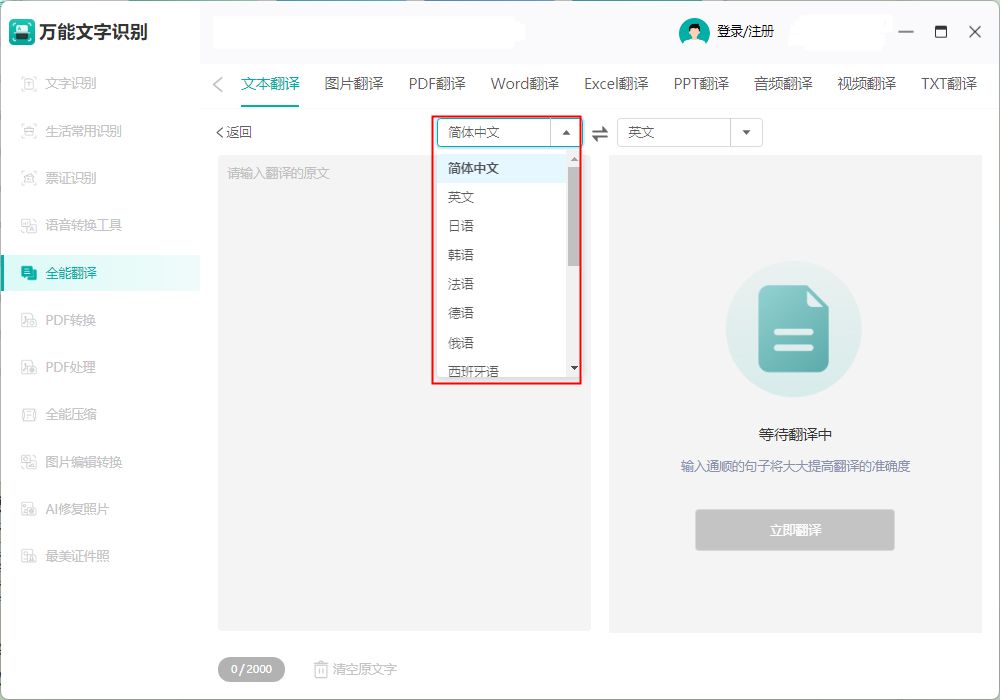Image resolution: width=1000 pixels, height=700 pixels.
Task: Choose 韩语 from the language list
Action: (501, 255)
